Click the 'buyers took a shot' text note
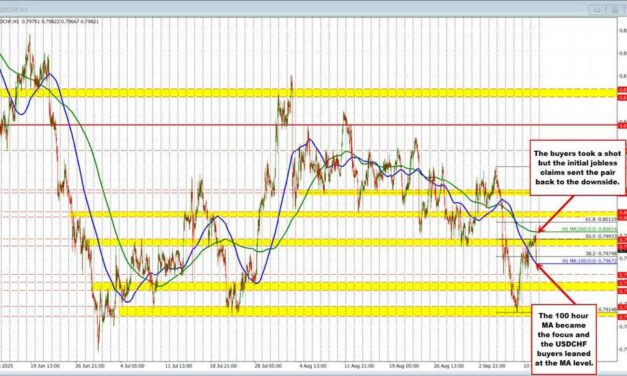This screenshot has width=627, height=376. tap(577, 168)
